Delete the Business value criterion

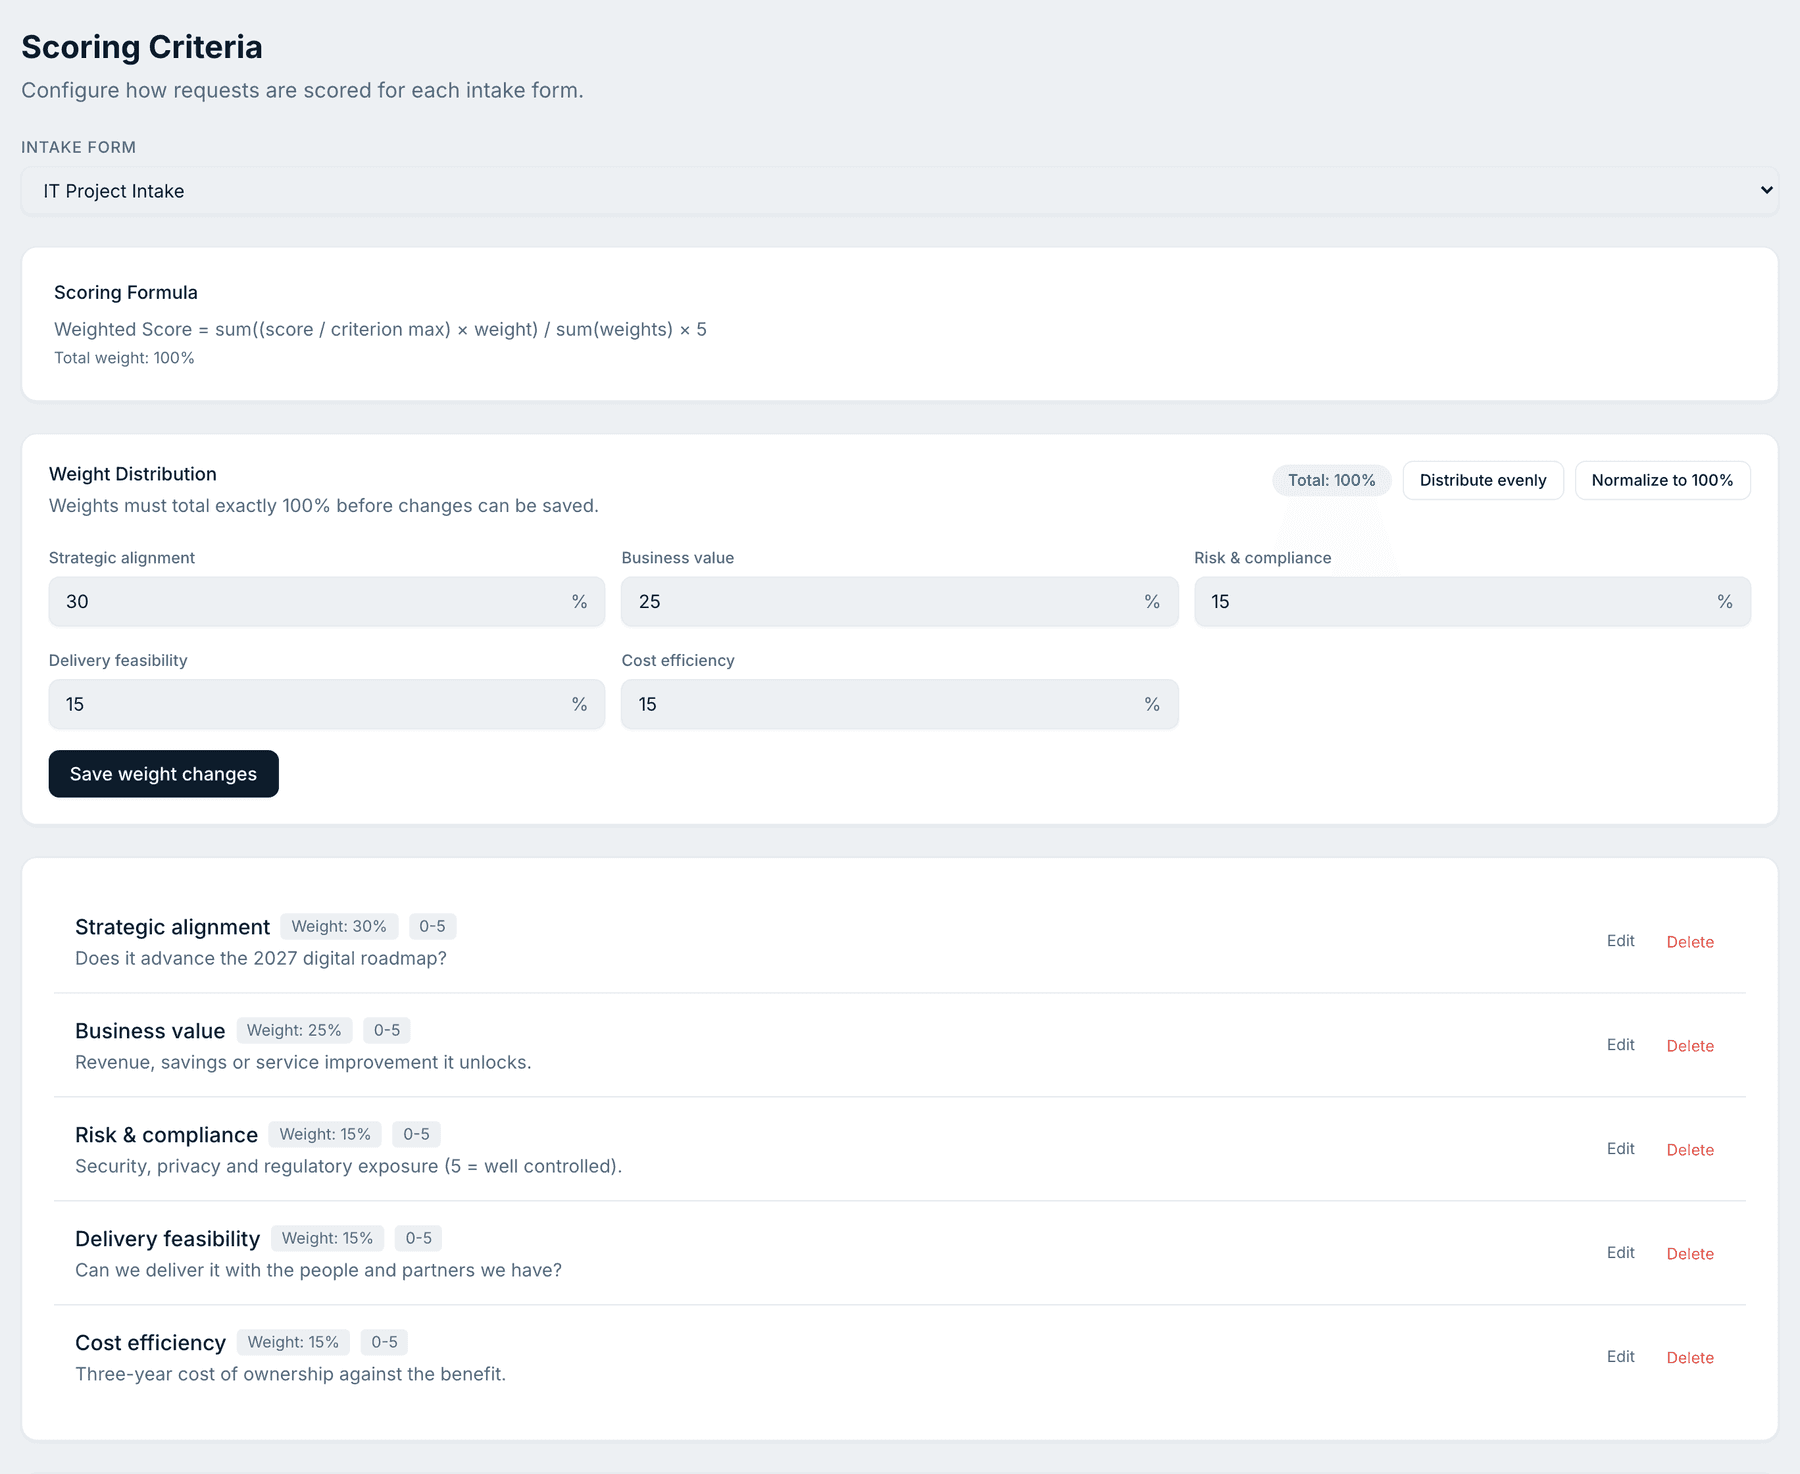click(x=1690, y=1046)
